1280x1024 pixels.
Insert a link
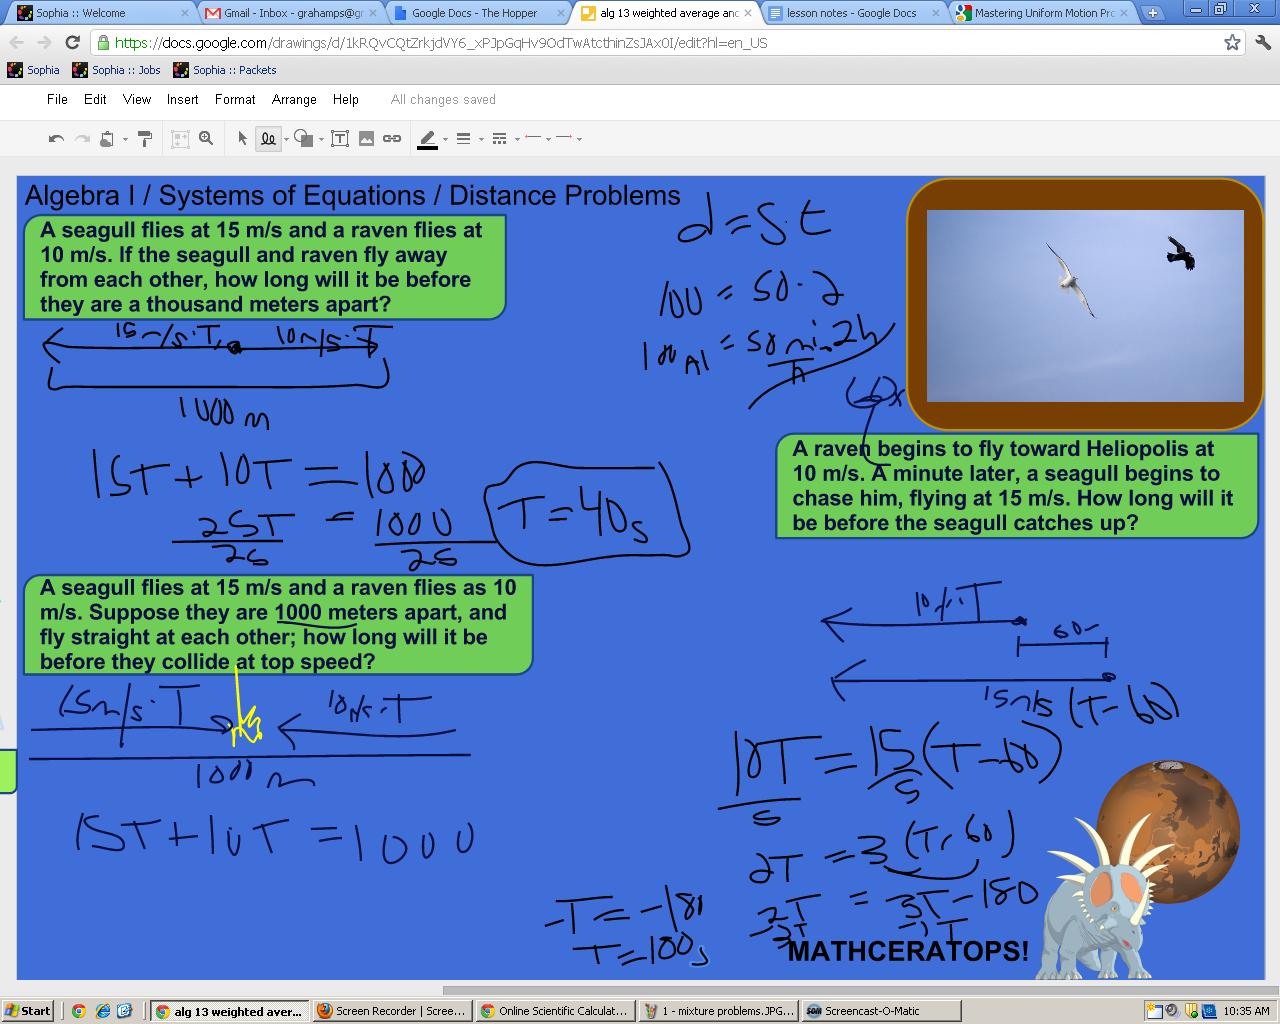click(391, 138)
